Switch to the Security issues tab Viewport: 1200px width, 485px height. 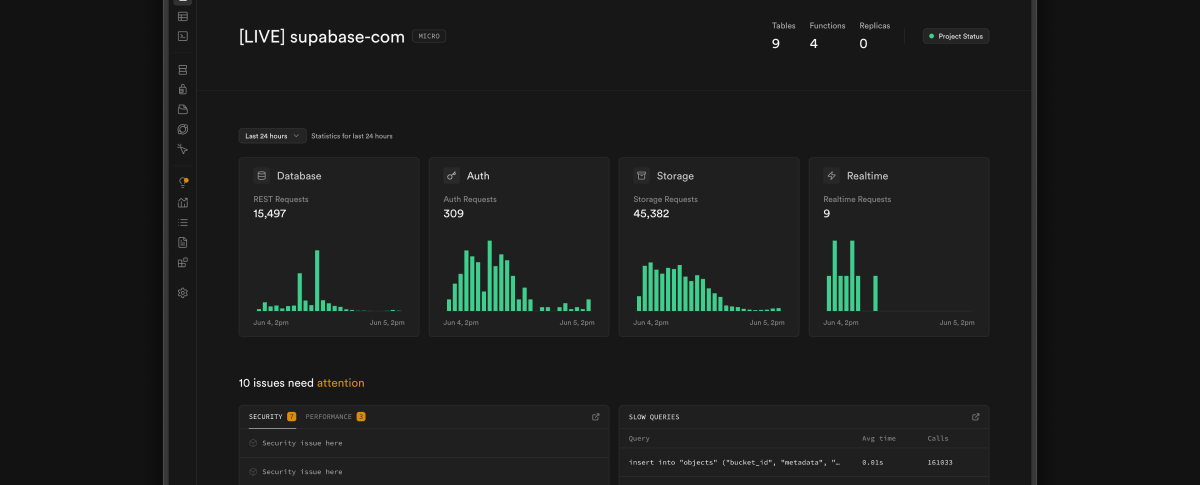click(272, 416)
